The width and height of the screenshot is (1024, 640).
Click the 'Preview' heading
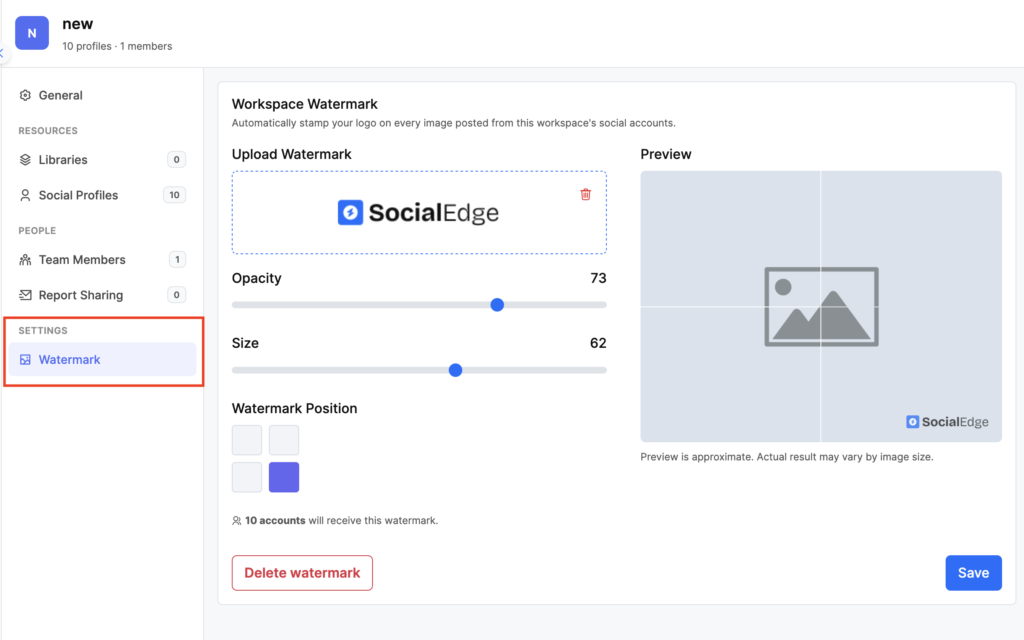click(x=665, y=154)
